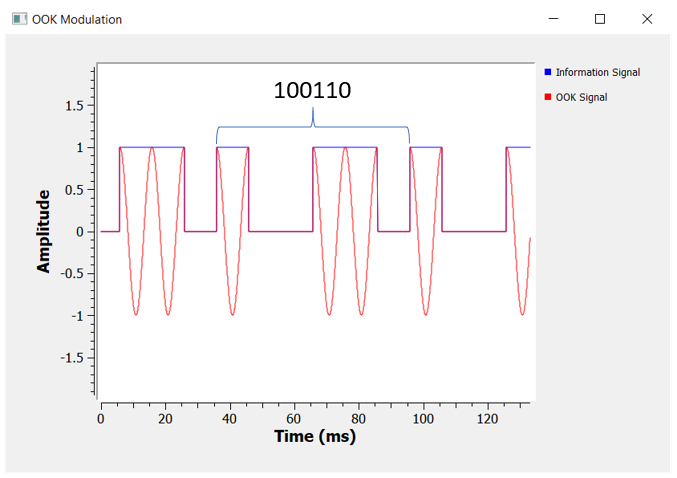677x478 pixels.
Task: Minimize the OOK Modulation window
Action: point(554,19)
